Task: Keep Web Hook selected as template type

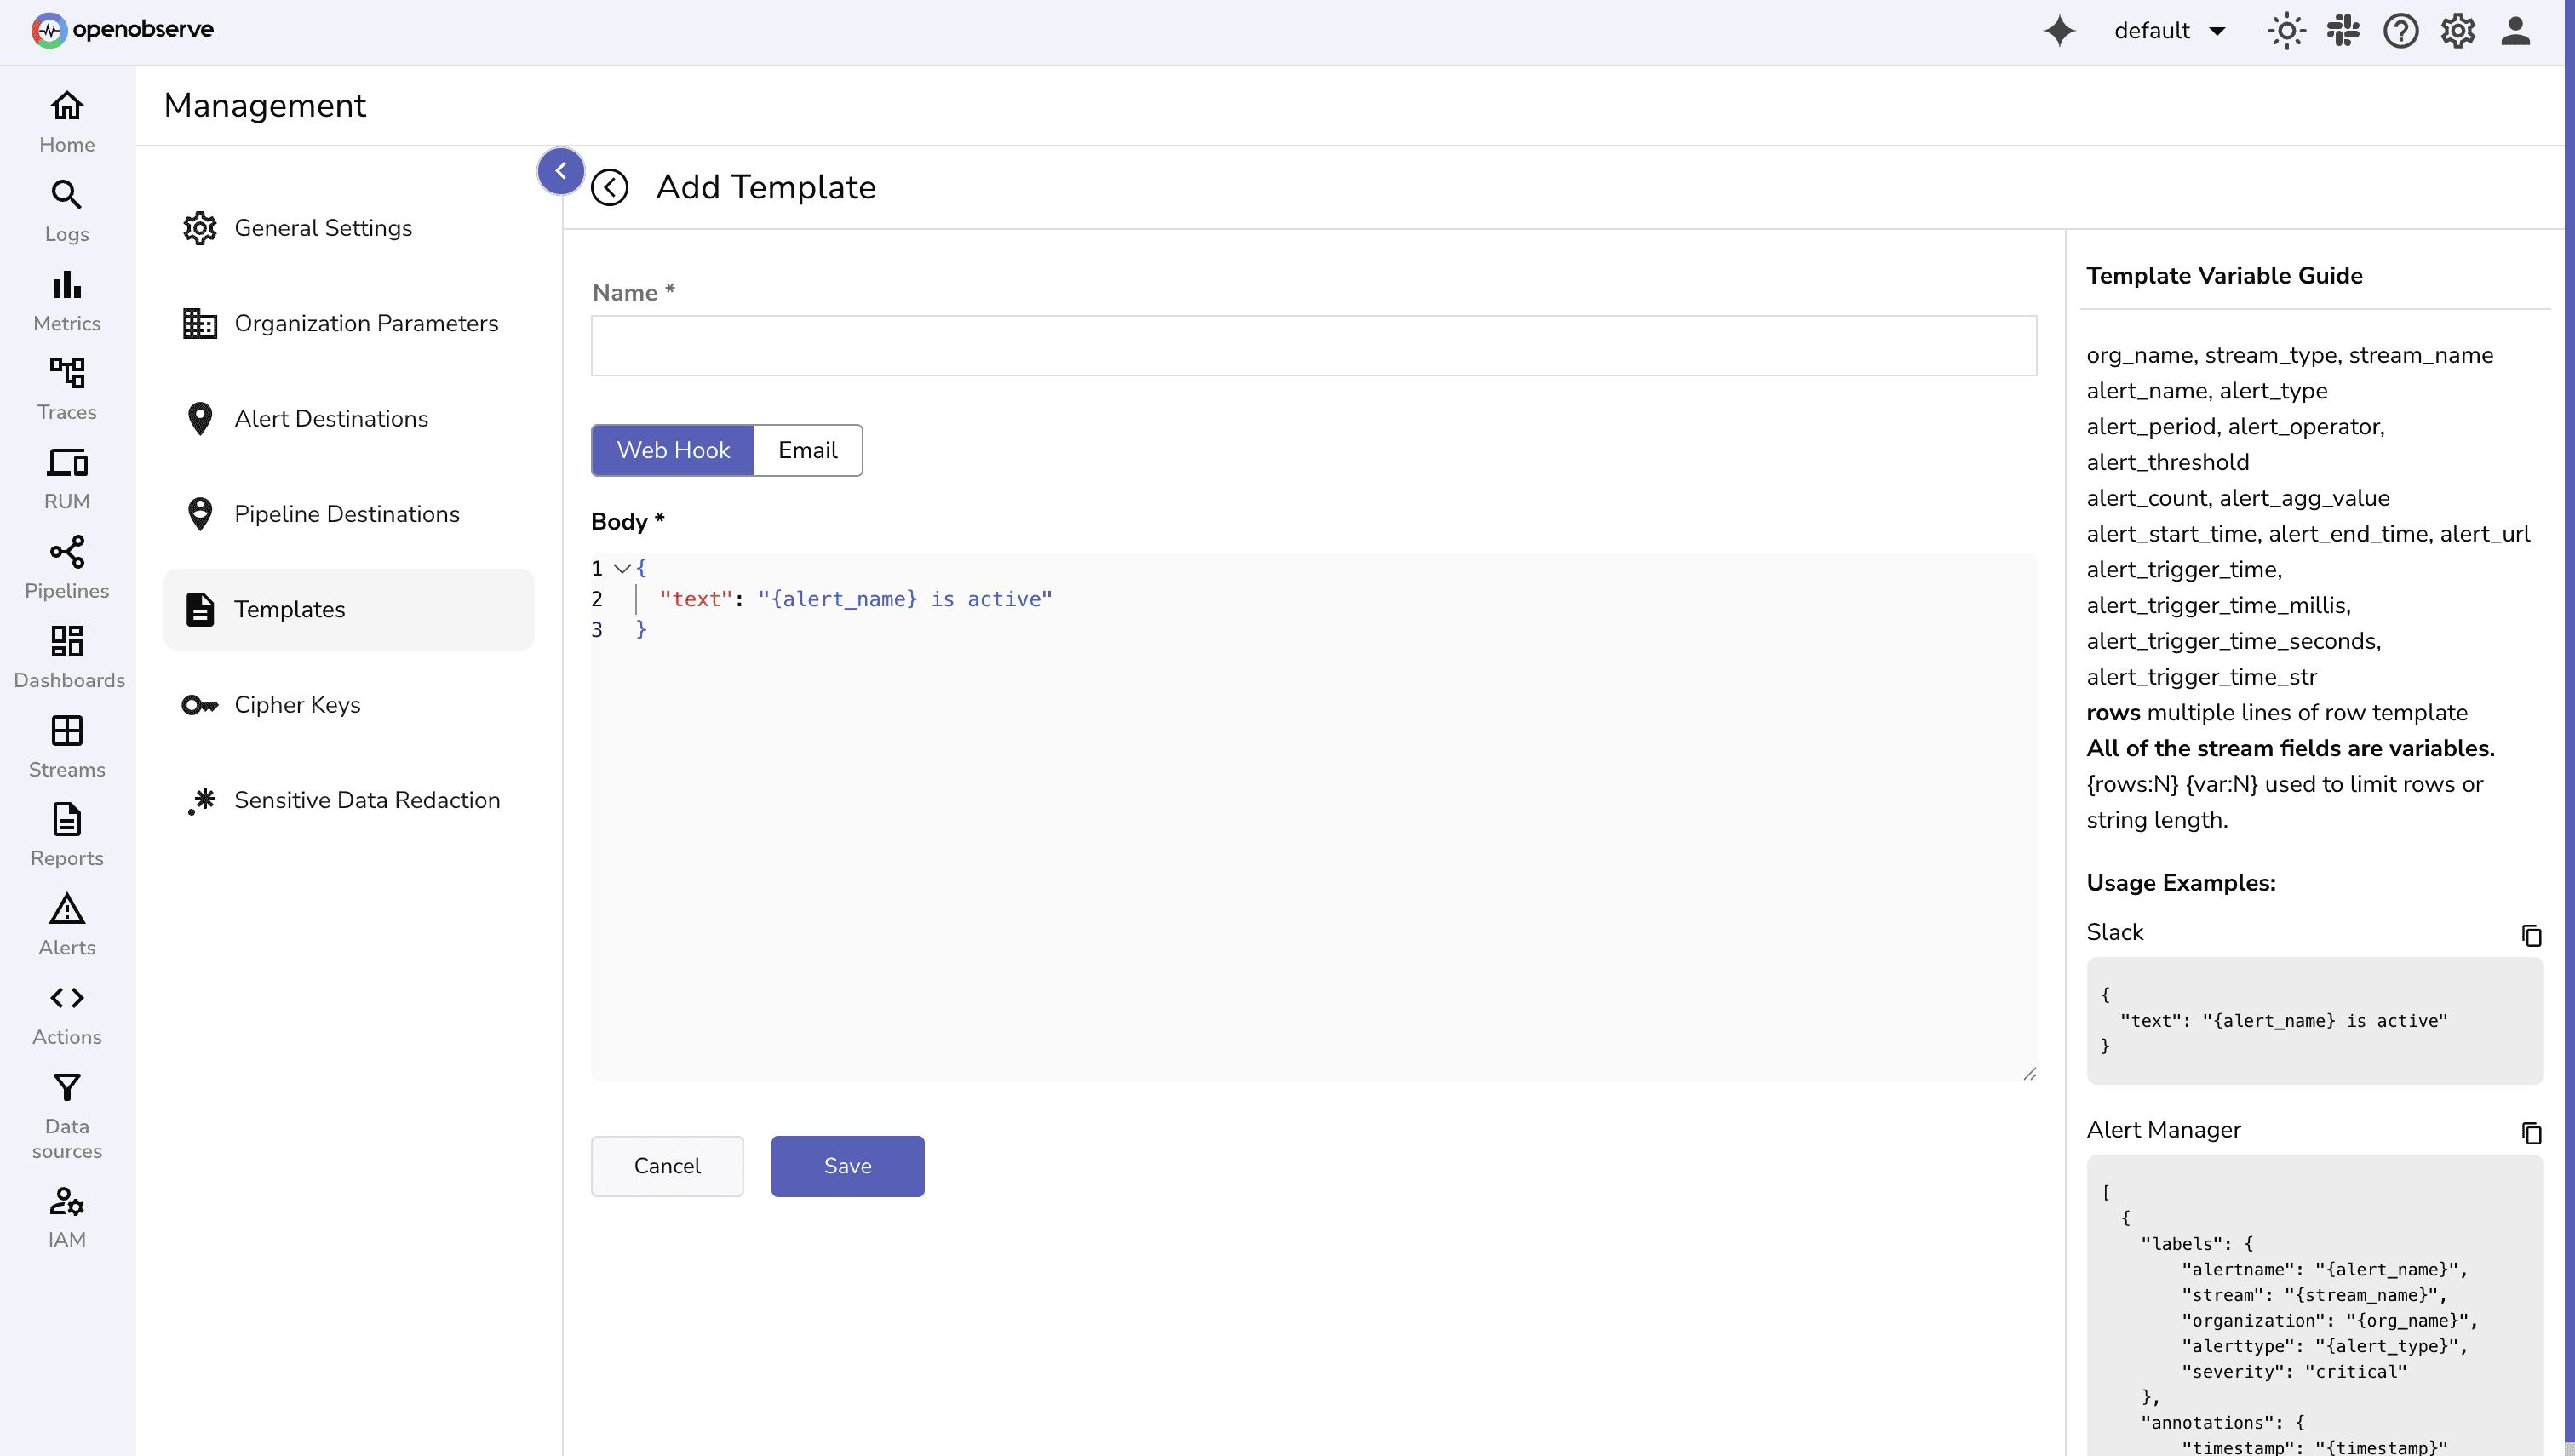Action: (672, 450)
